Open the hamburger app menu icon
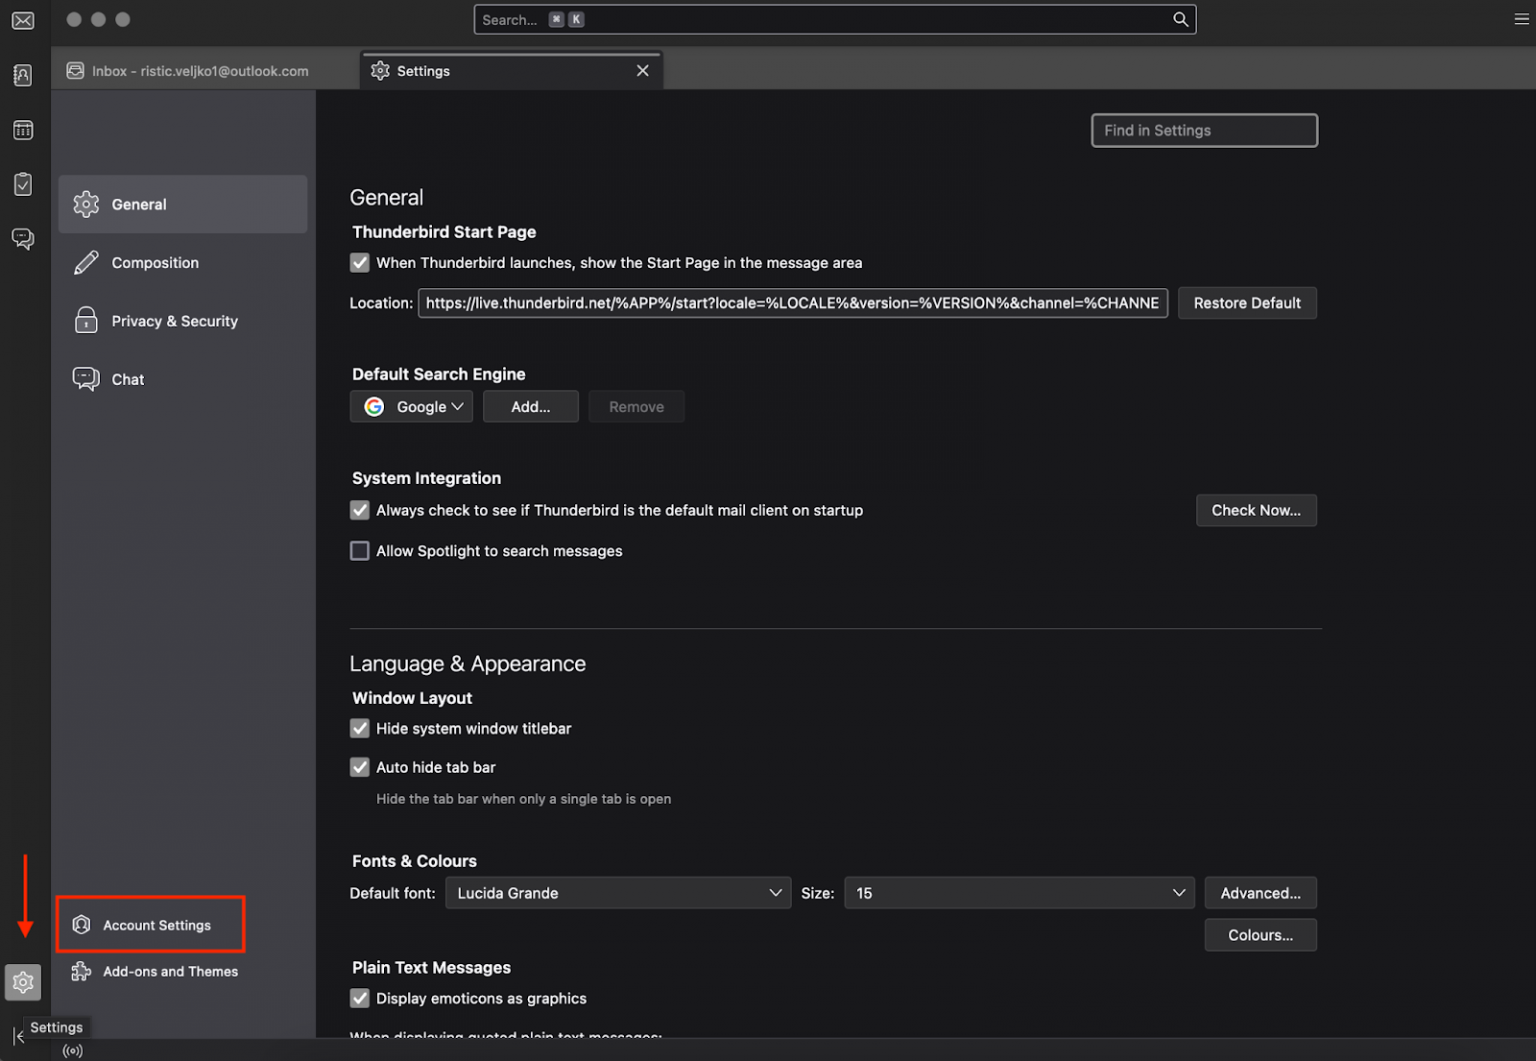Screen dimensions: 1536x1061 1521,20
